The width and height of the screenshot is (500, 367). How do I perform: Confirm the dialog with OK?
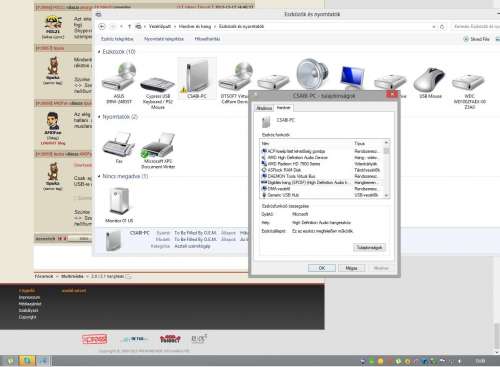tap(322, 268)
